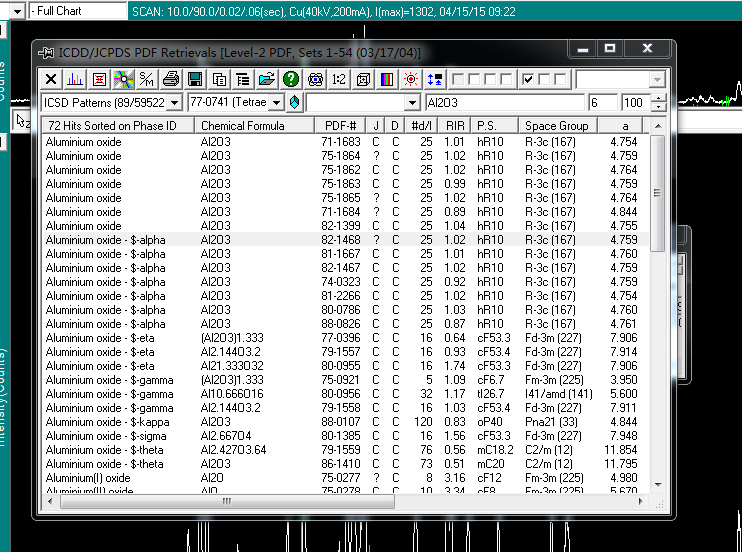
Task: Click the Al2O3 search text field
Action: [505, 103]
